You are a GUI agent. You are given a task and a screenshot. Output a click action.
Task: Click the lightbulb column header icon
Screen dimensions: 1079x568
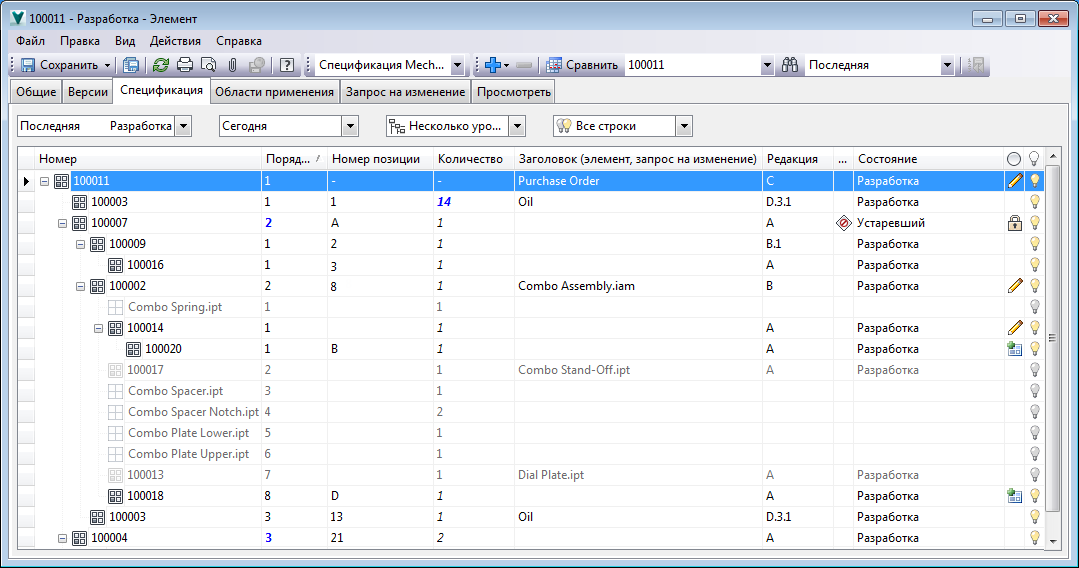(1034, 159)
